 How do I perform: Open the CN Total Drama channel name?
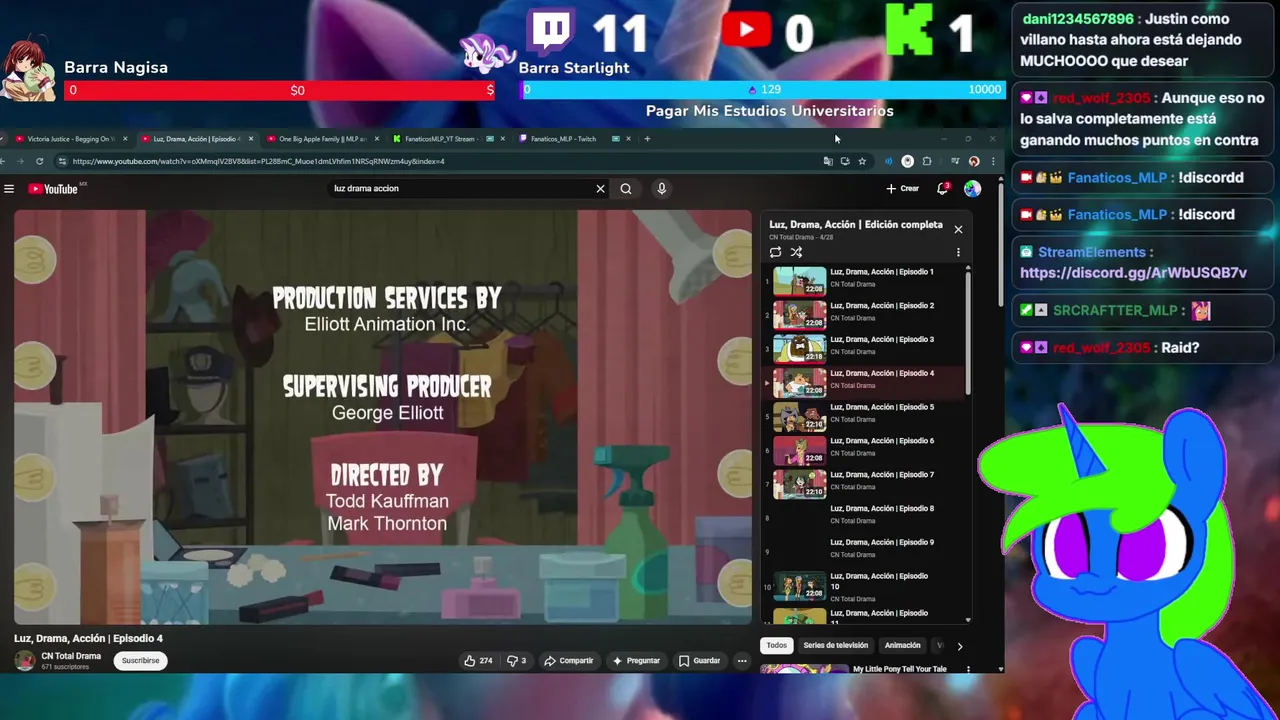(71, 656)
